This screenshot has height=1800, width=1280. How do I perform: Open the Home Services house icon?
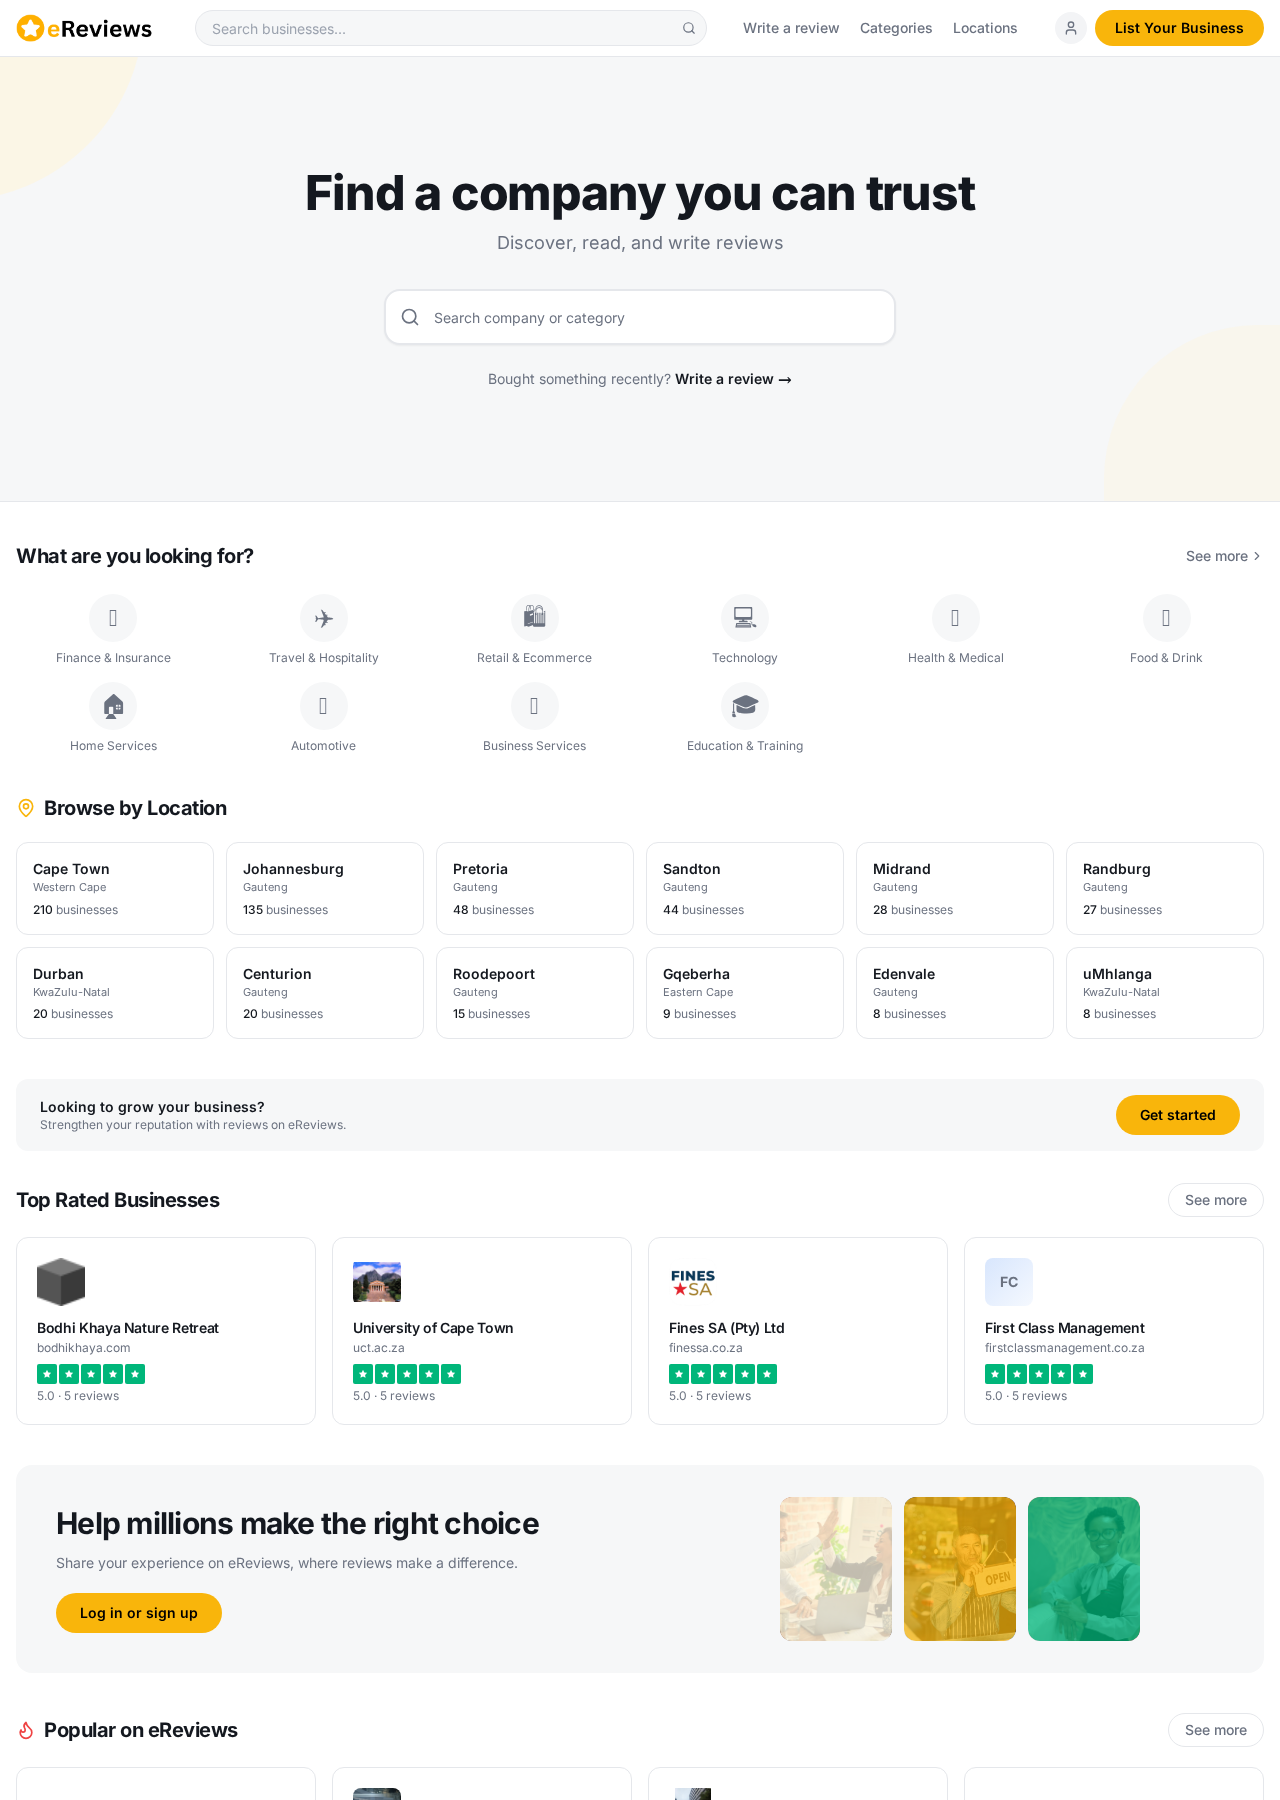coord(113,706)
